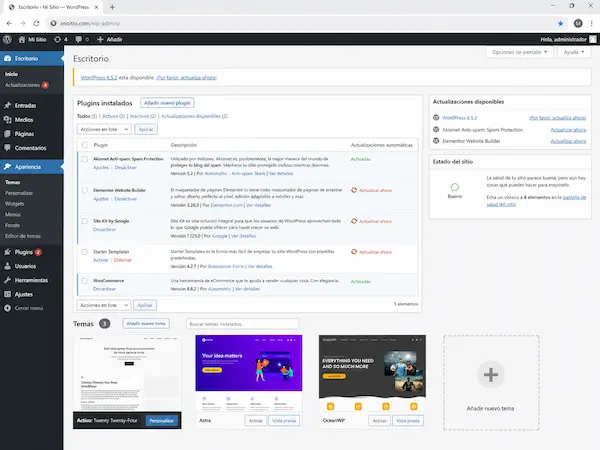This screenshot has width=600, height=450.
Task: Expand Opciones de pantalla panel
Action: coord(519,52)
